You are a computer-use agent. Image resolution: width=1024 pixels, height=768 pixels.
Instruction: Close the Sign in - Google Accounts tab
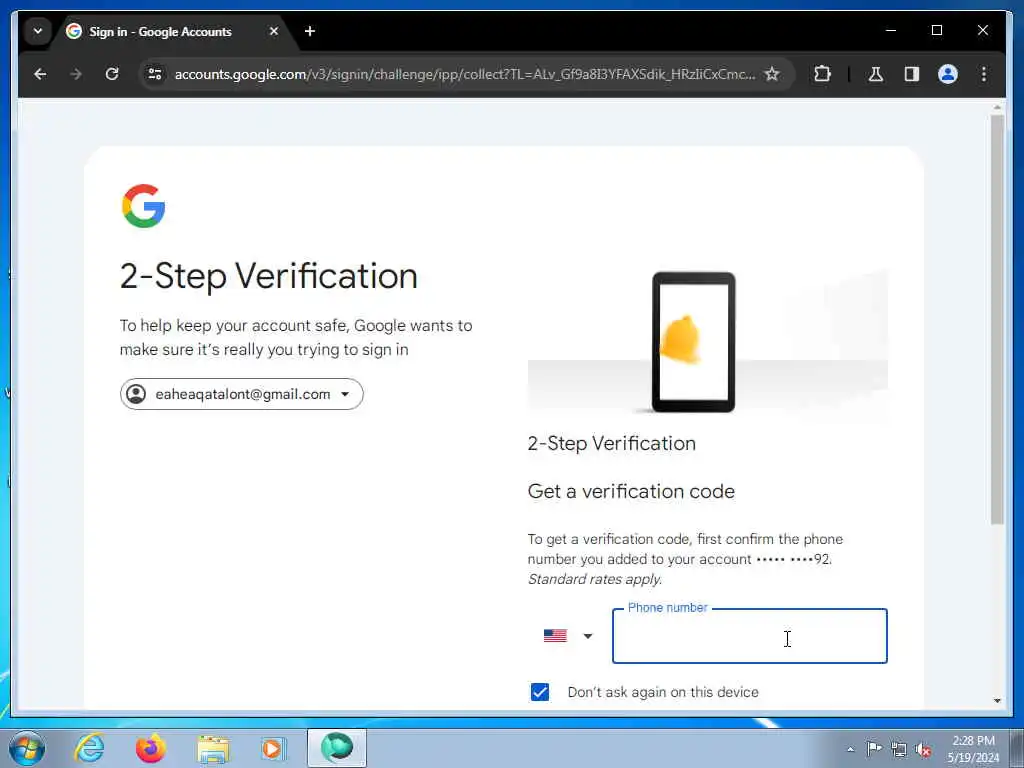274,31
